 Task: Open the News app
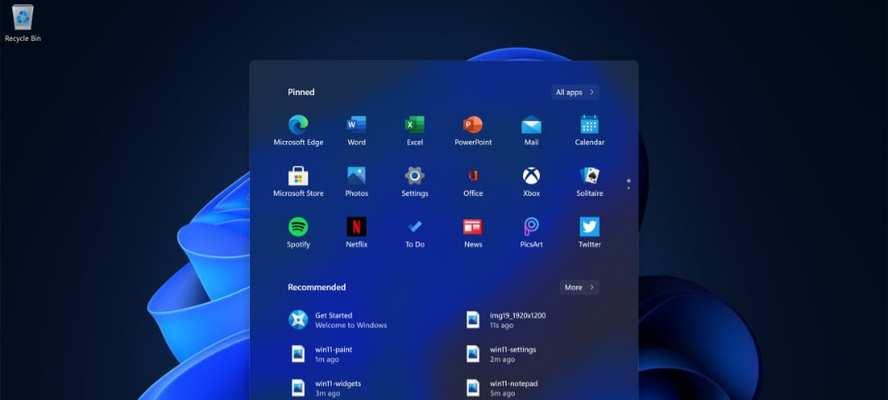473,232
